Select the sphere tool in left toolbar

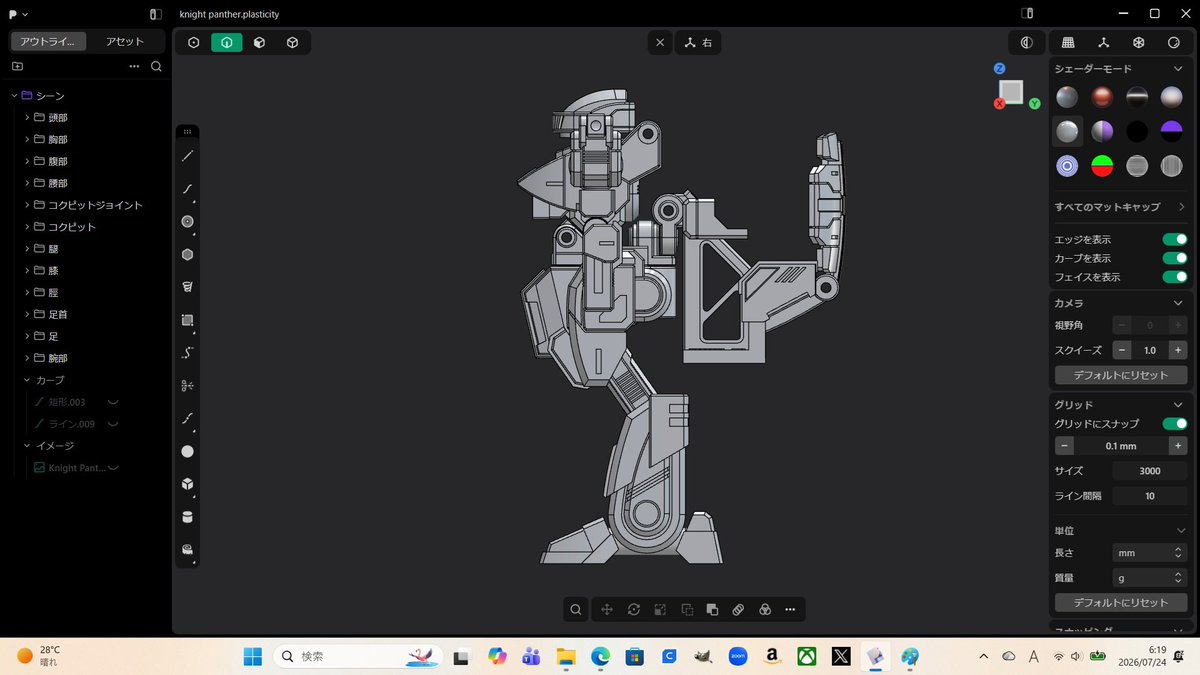pos(187,451)
